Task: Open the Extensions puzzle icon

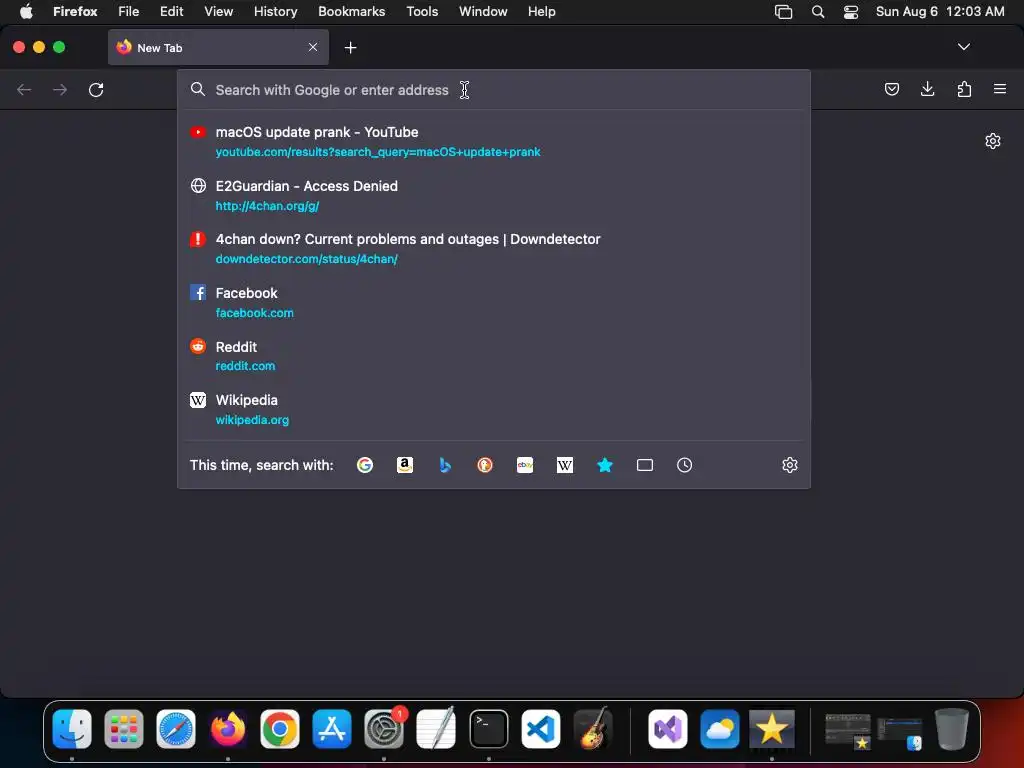Action: (x=964, y=89)
